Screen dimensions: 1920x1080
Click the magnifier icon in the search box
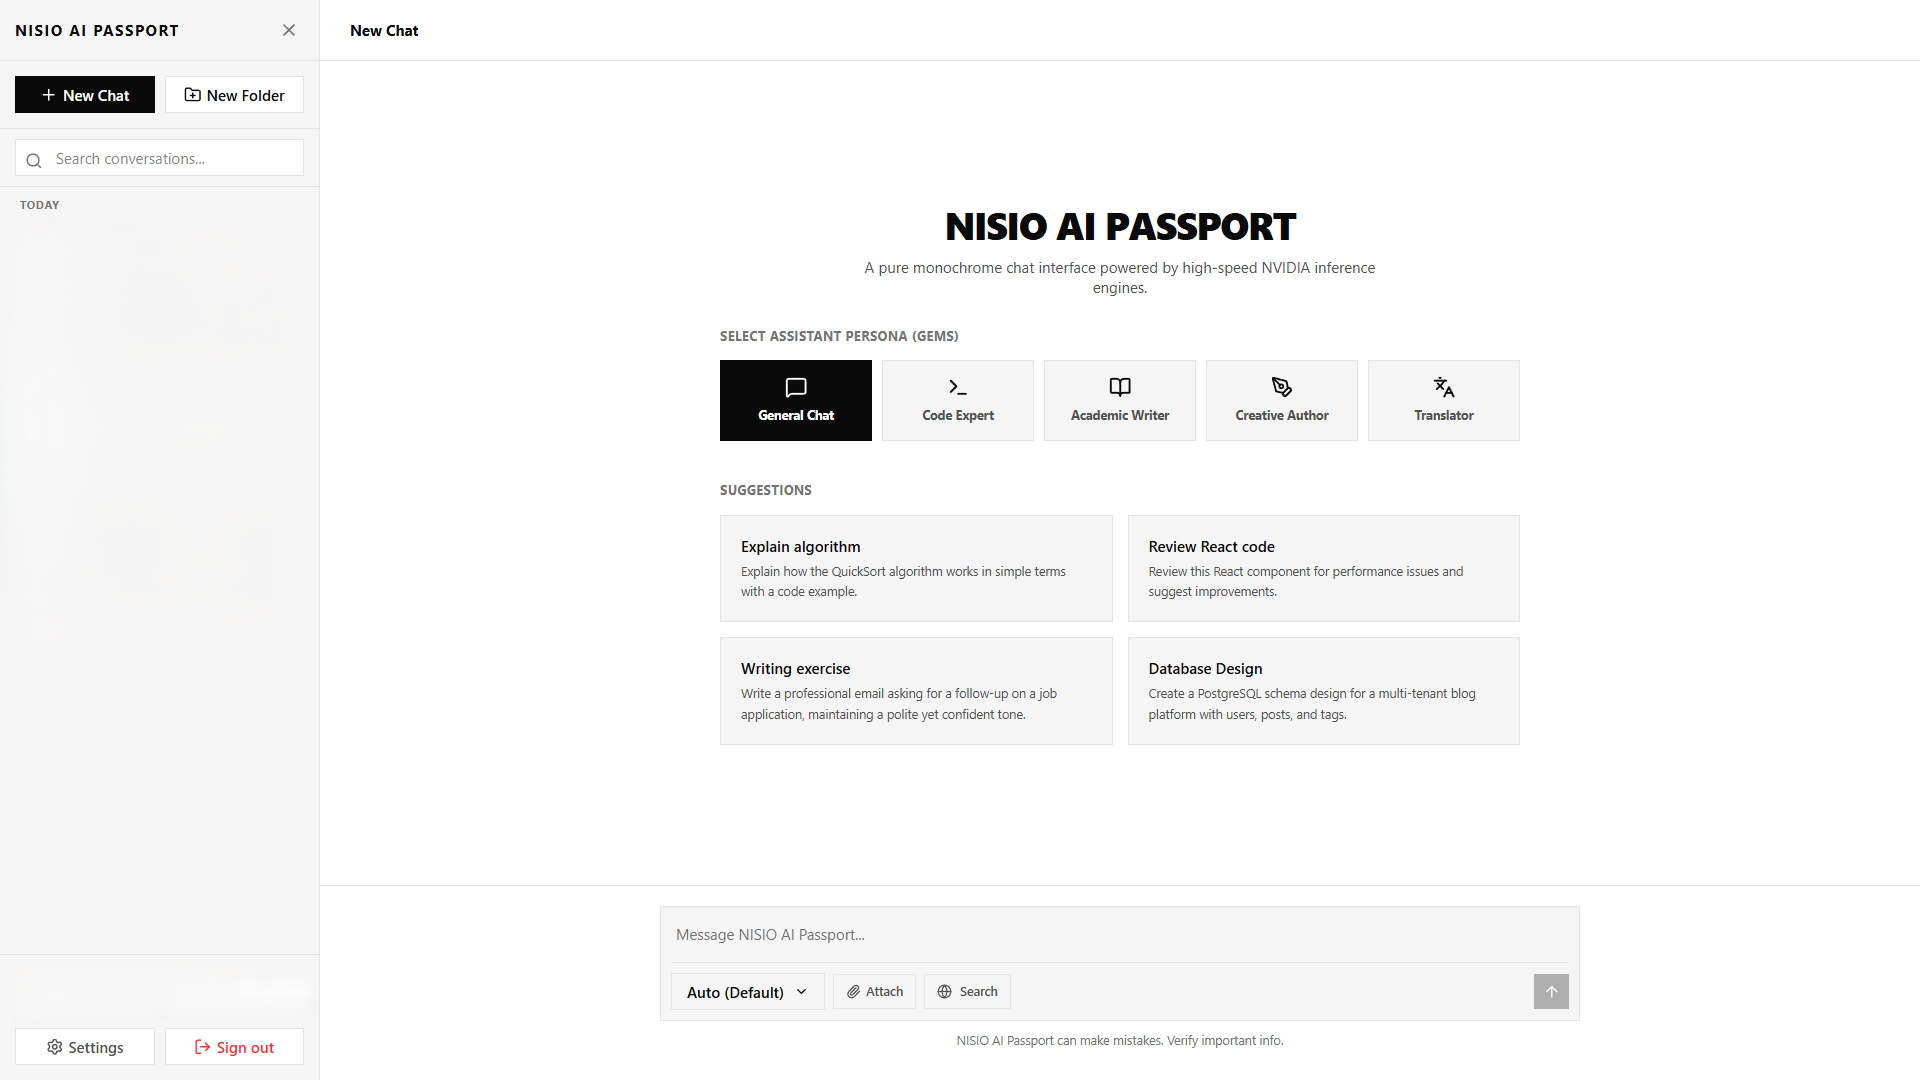pos(34,160)
